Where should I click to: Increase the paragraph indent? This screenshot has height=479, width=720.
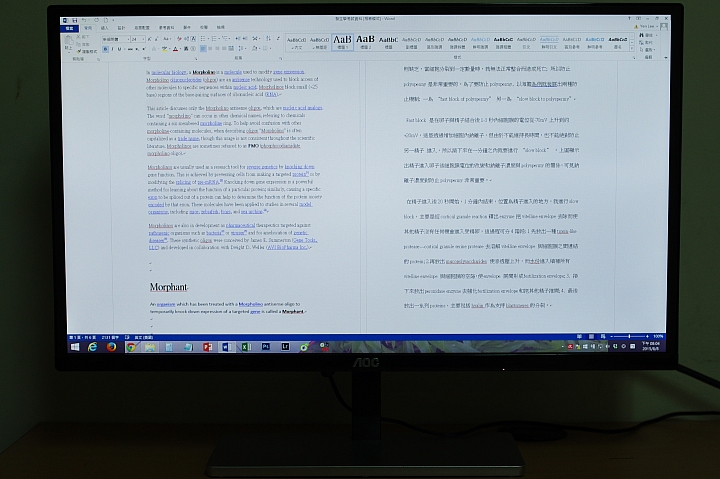pyautogui.click(x=245, y=39)
